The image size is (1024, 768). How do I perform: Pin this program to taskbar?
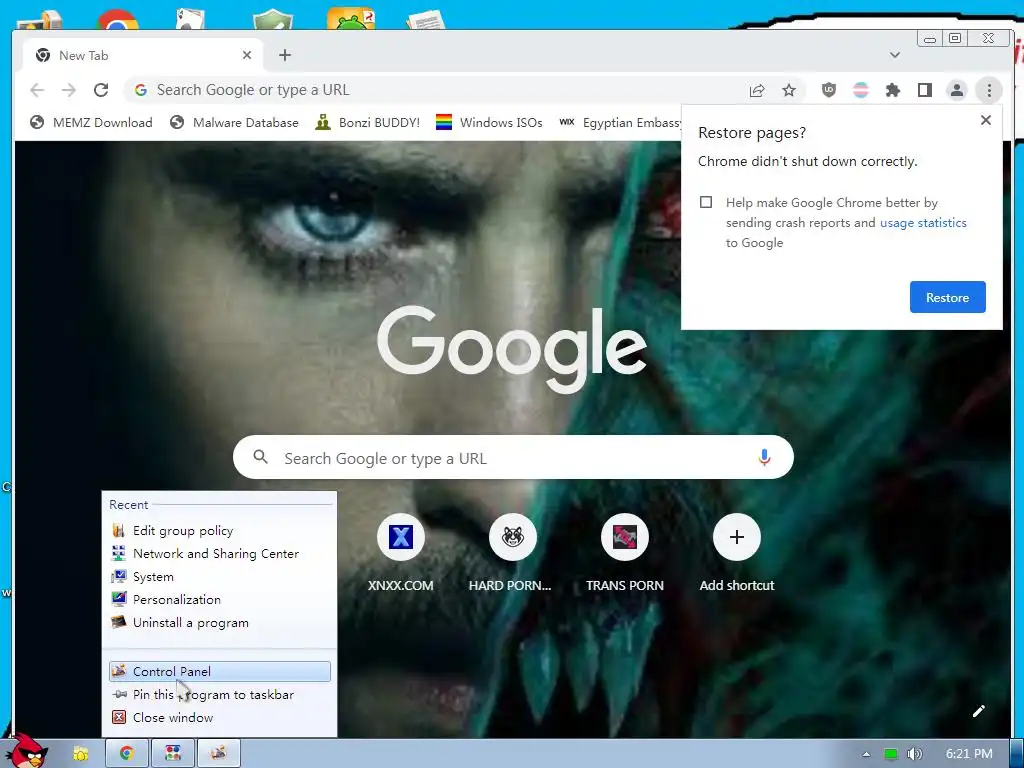pos(219,694)
